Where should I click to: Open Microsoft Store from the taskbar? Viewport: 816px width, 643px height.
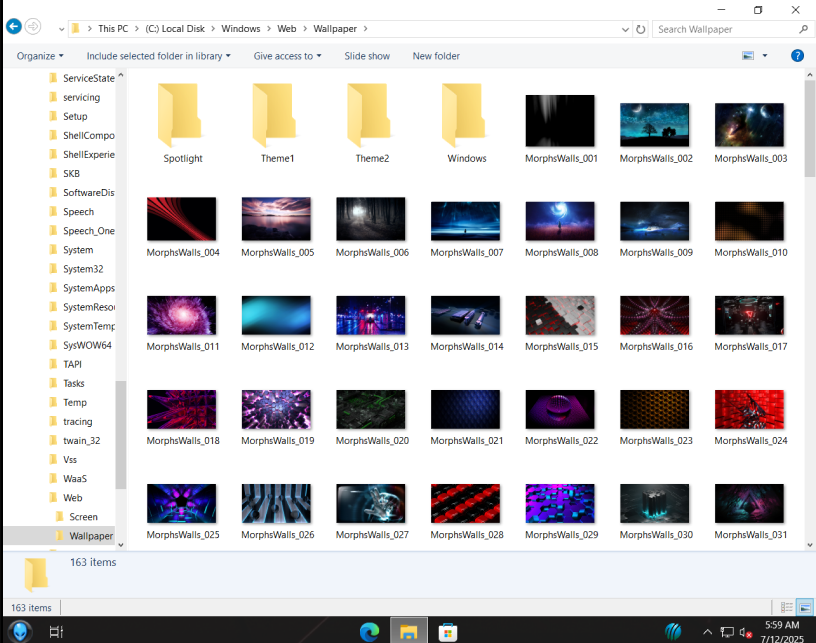tap(448, 632)
